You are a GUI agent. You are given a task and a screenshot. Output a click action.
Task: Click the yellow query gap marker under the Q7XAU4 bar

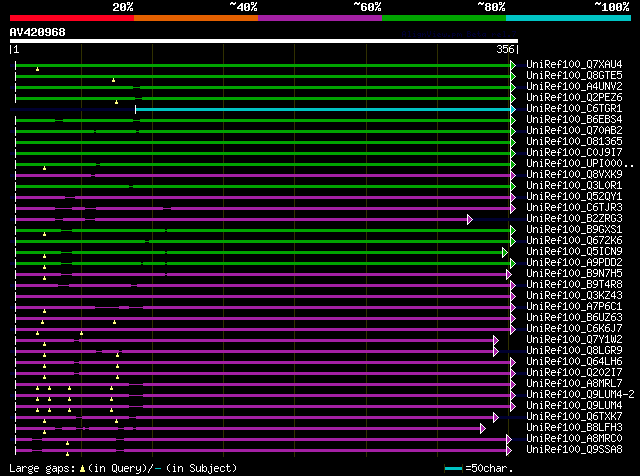[x=38, y=69]
